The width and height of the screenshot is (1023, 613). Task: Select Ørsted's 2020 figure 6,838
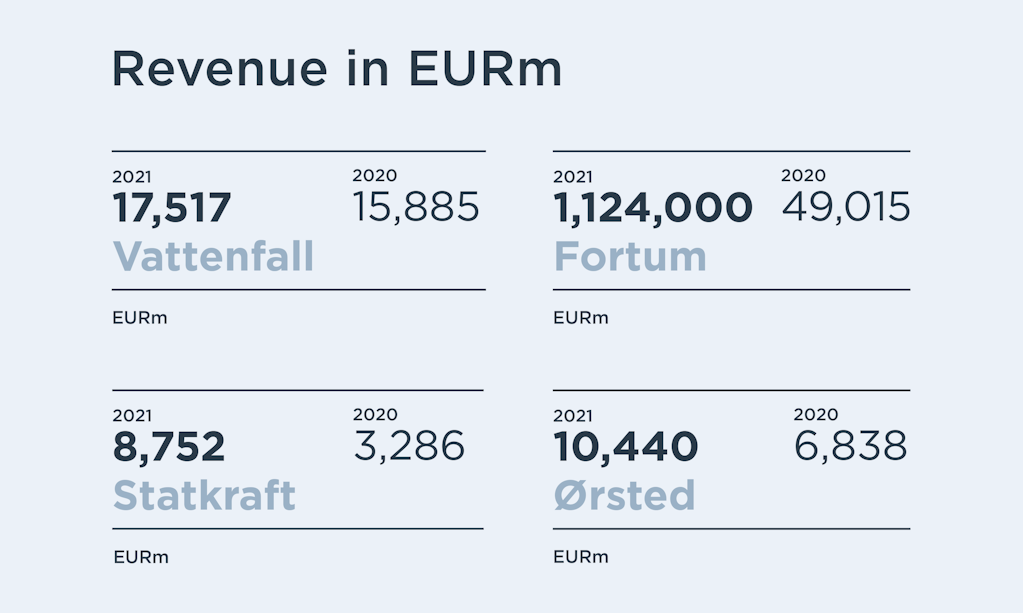click(x=850, y=446)
